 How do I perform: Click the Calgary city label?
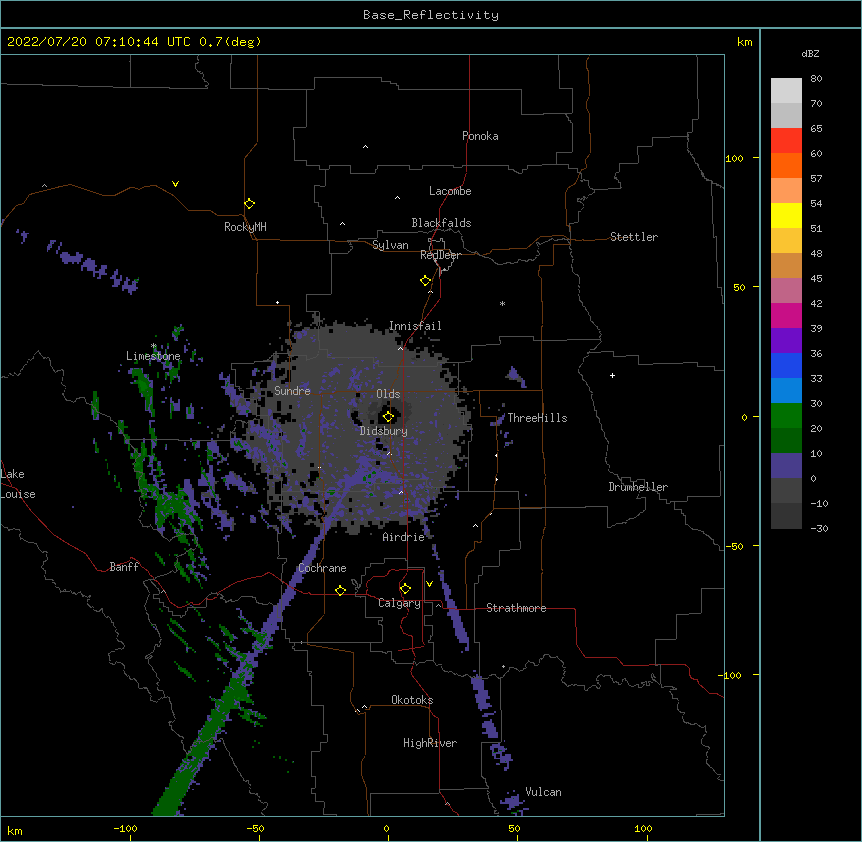pos(399,603)
